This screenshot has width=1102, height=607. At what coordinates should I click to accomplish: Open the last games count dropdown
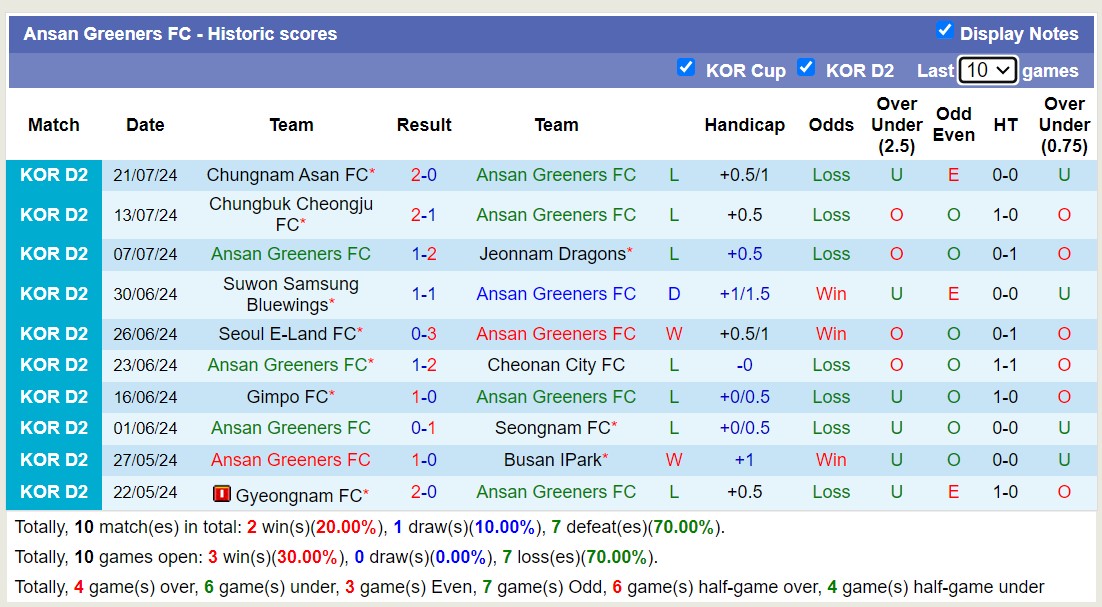coord(987,70)
